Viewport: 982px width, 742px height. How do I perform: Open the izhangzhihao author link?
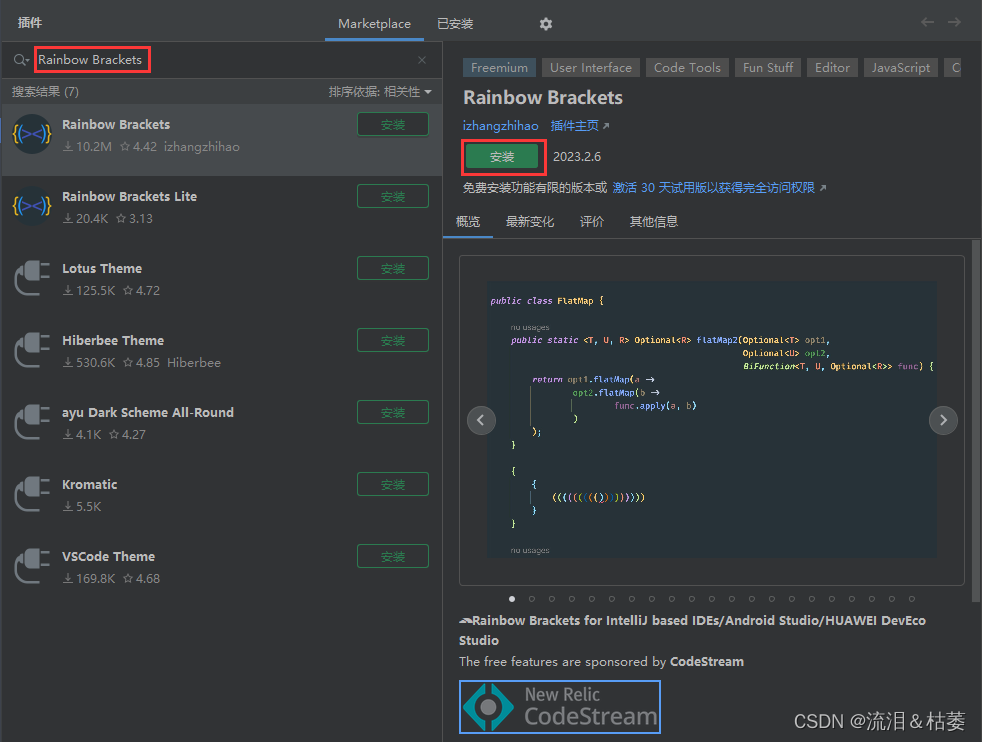(x=500, y=126)
